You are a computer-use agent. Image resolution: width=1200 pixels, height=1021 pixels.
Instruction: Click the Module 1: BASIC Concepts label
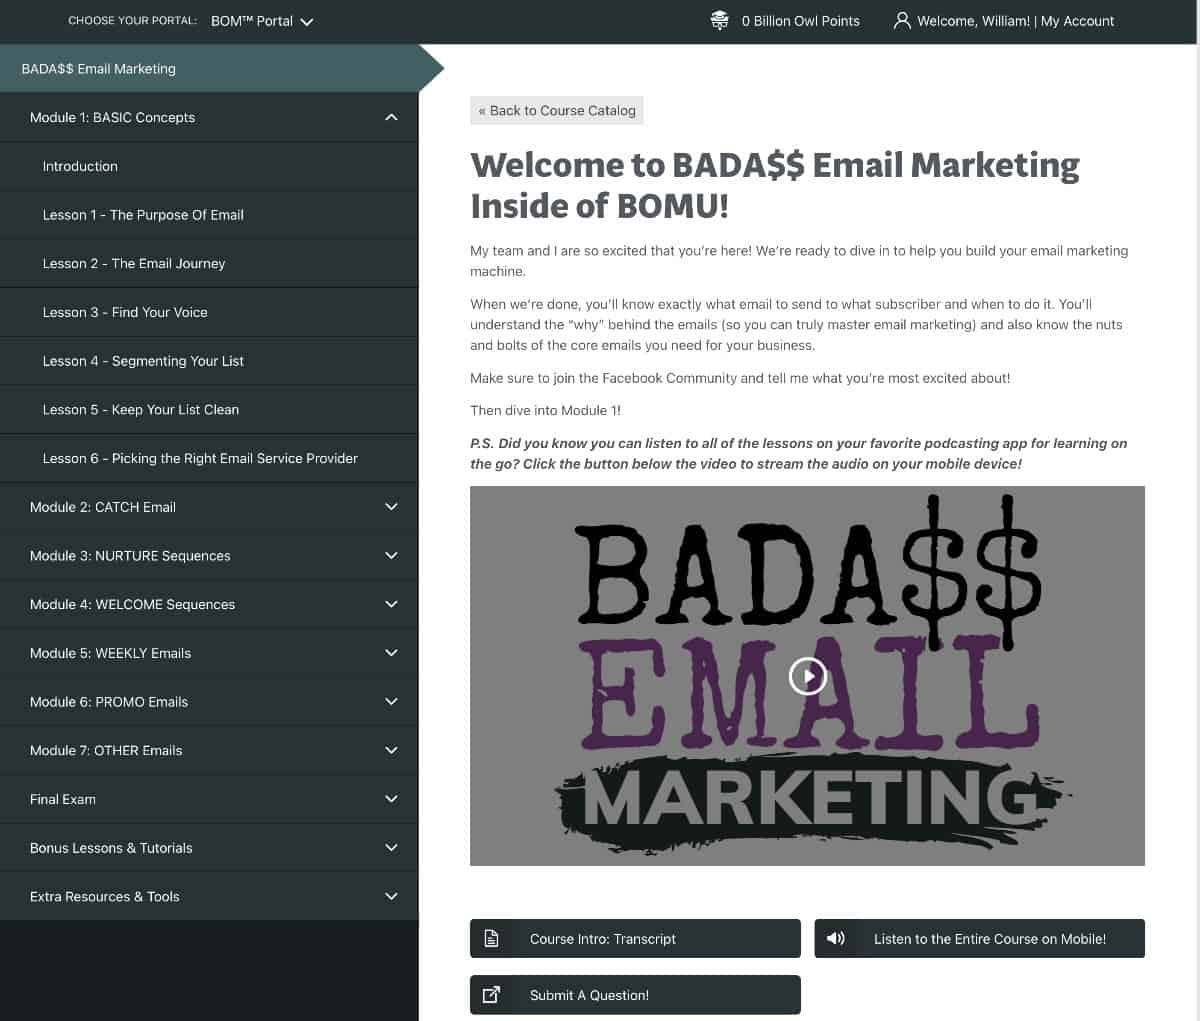[112, 117]
